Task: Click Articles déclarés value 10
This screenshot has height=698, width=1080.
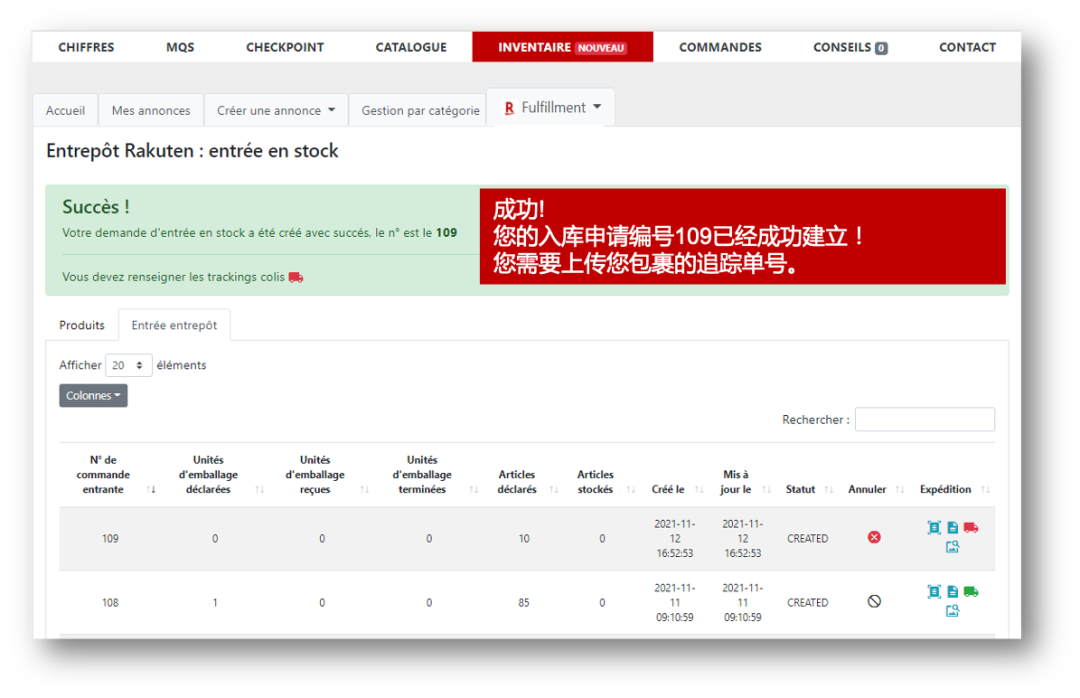Action: click(x=523, y=539)
